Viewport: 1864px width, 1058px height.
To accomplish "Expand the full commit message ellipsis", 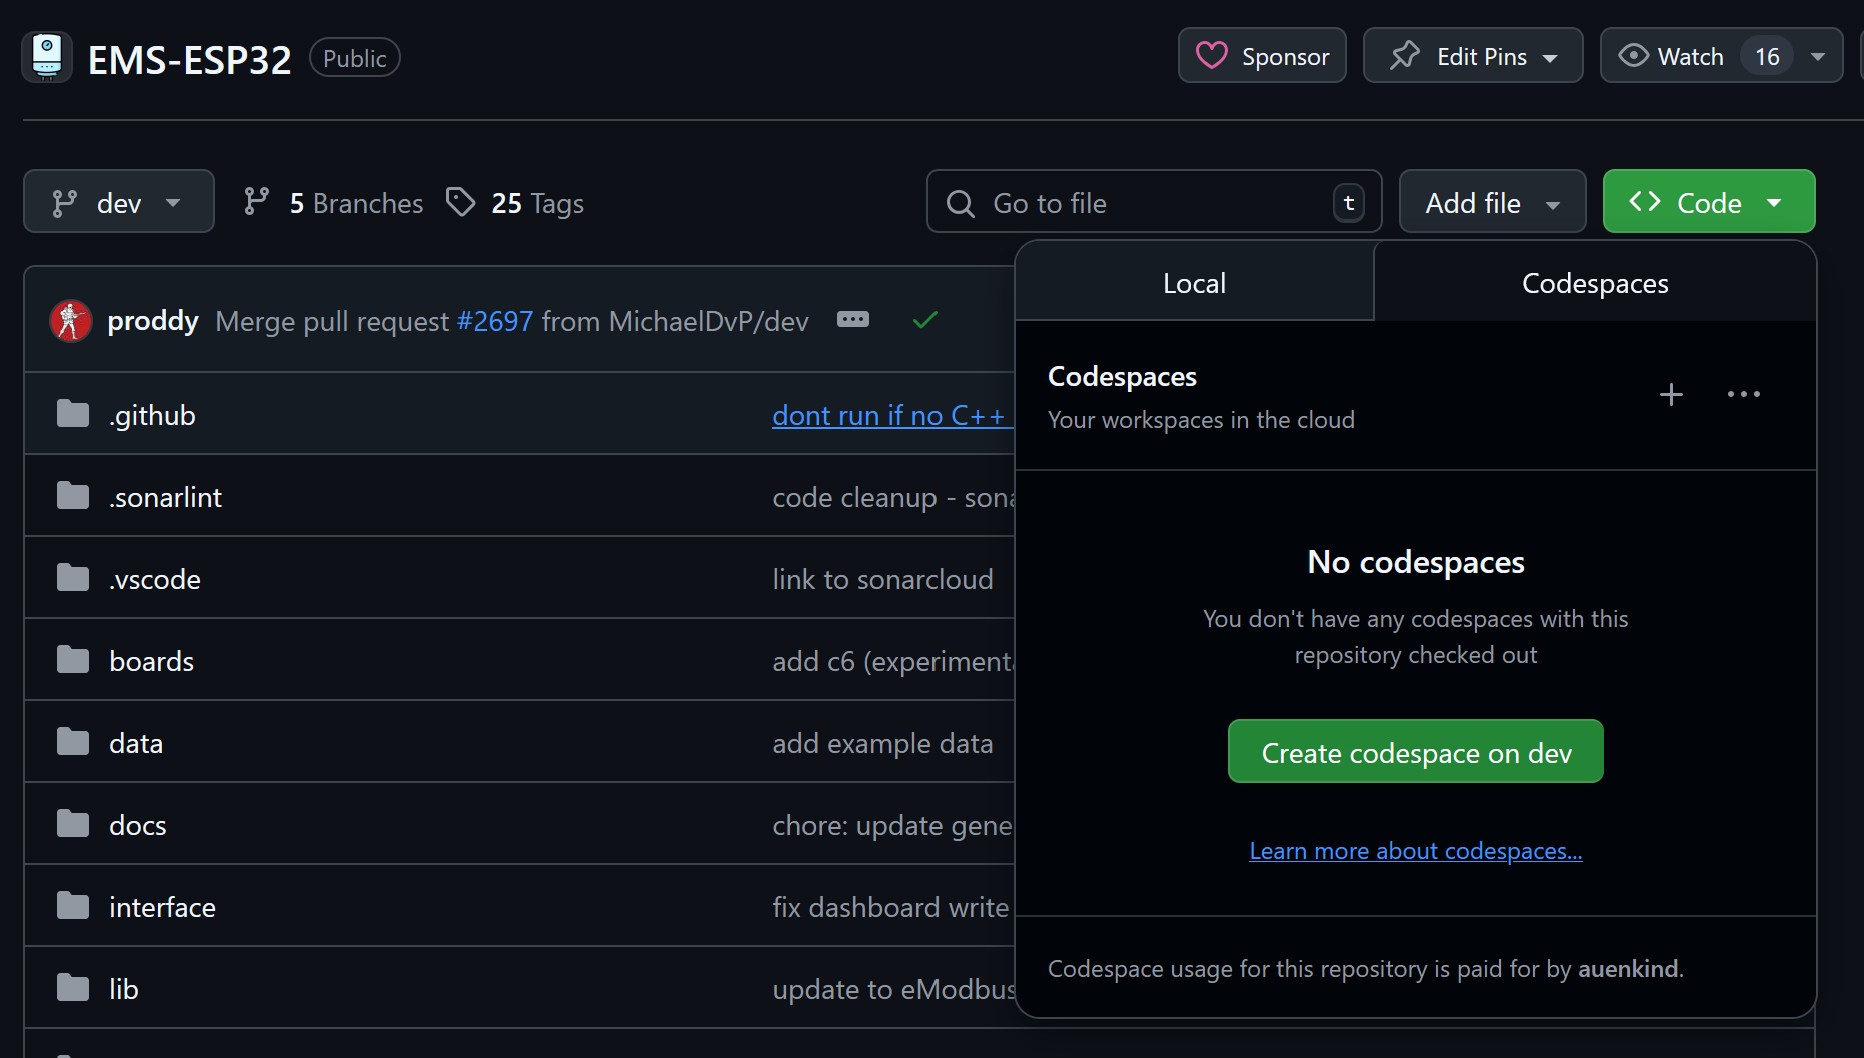I will coord(853,320).
